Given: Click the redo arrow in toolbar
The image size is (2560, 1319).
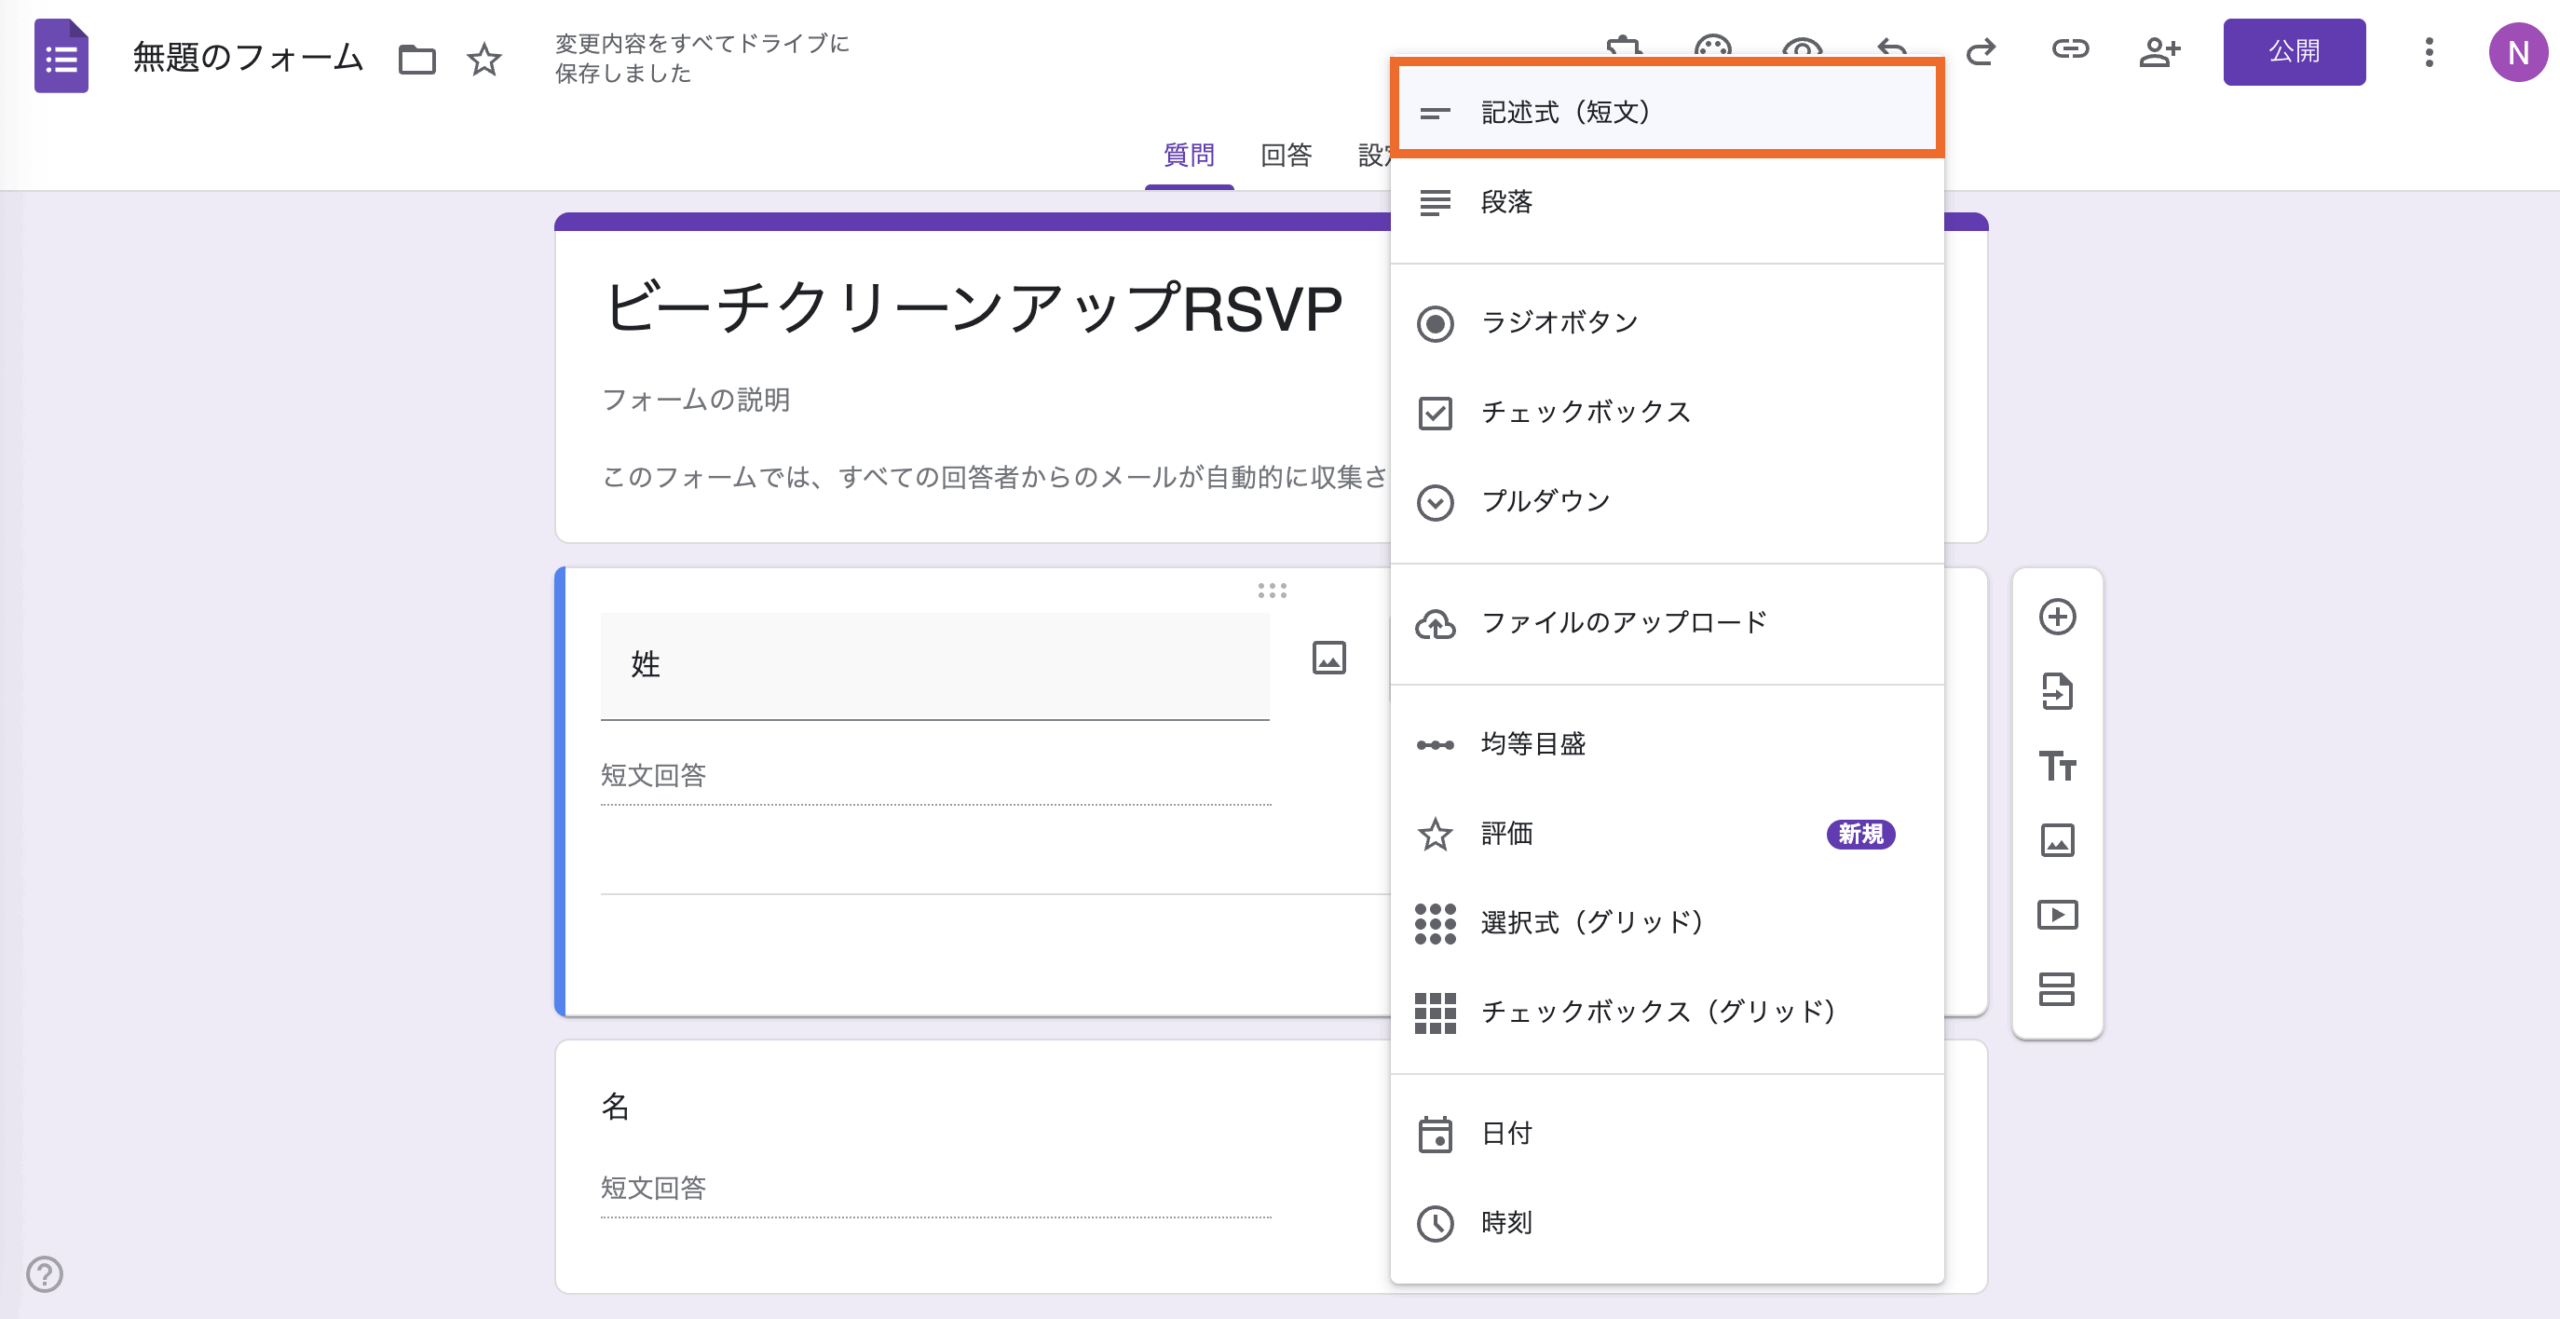Looking at the screenshot, I should [1981, 50].
